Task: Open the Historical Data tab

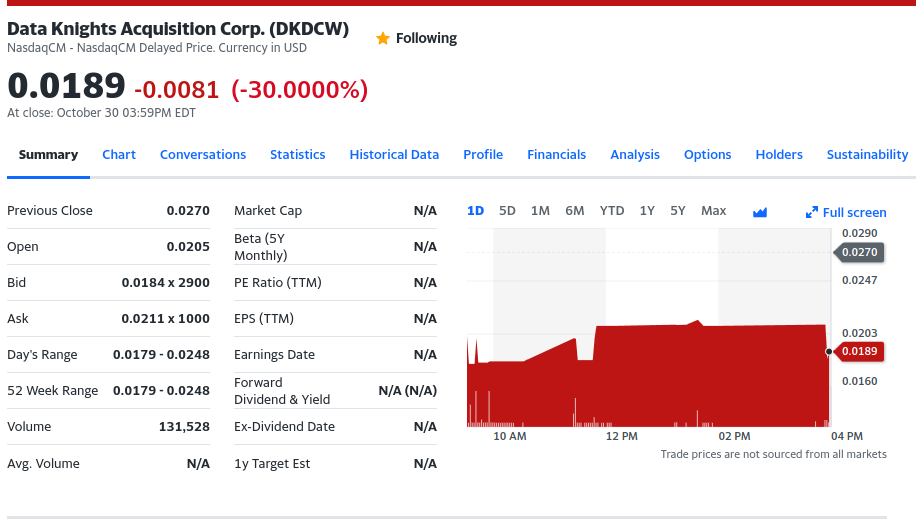Action: (394, 155)
